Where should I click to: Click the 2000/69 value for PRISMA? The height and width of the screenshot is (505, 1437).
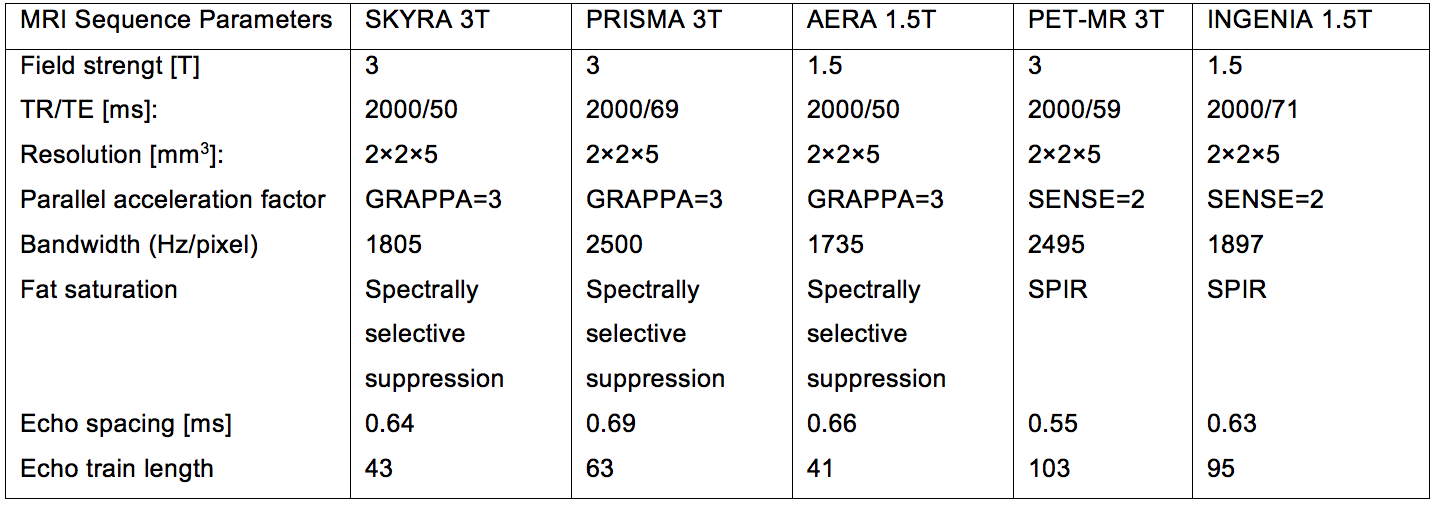point(632,109)
